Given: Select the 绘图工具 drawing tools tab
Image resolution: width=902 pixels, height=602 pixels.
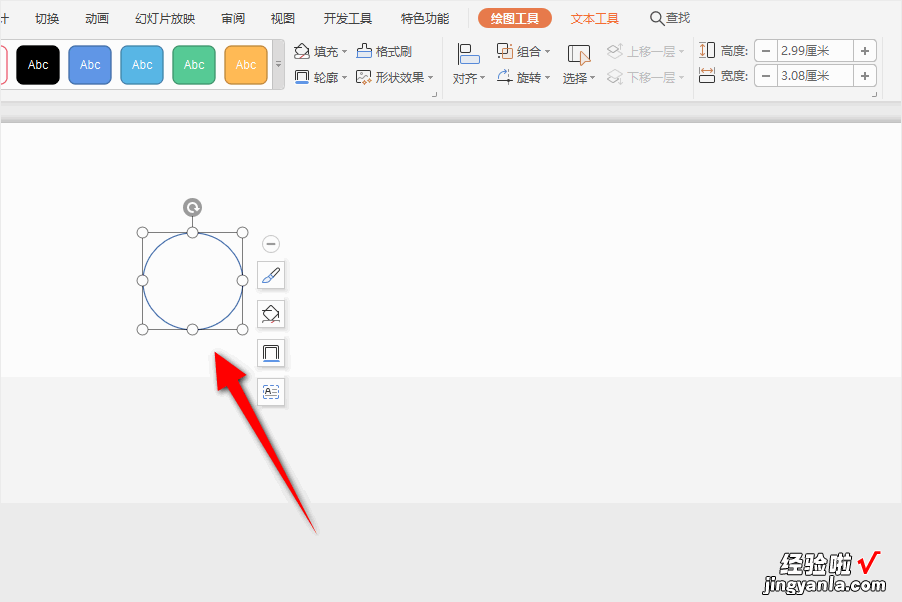Looking at the screenshot, I should pos(515,19).
